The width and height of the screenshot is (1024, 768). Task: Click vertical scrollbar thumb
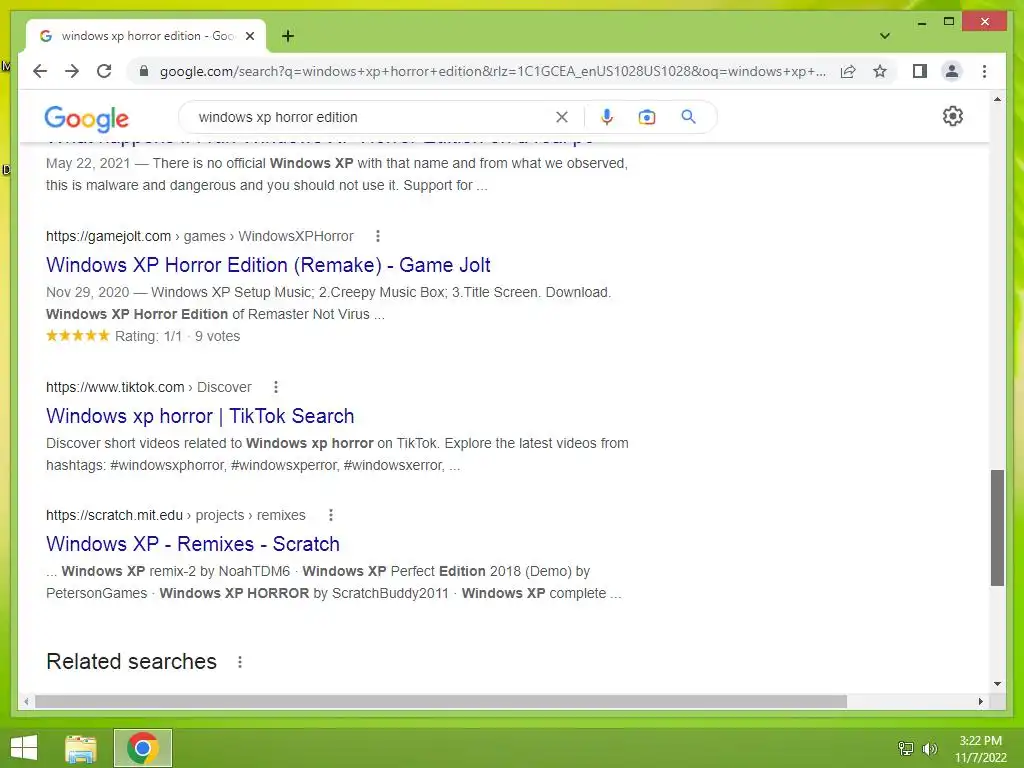[x=997, y=528]
